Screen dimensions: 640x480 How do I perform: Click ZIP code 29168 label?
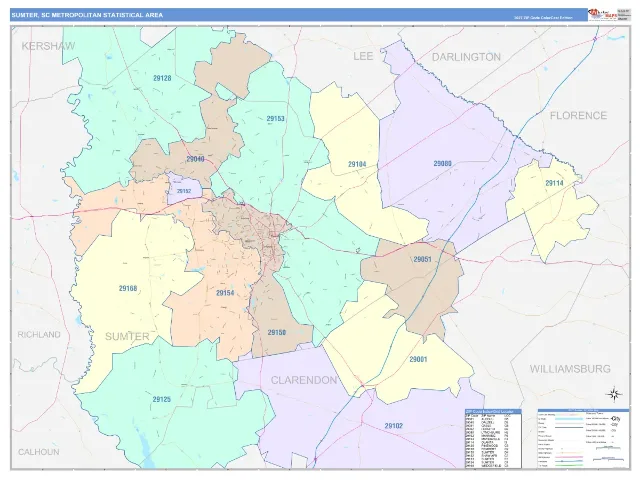(128, 289)
